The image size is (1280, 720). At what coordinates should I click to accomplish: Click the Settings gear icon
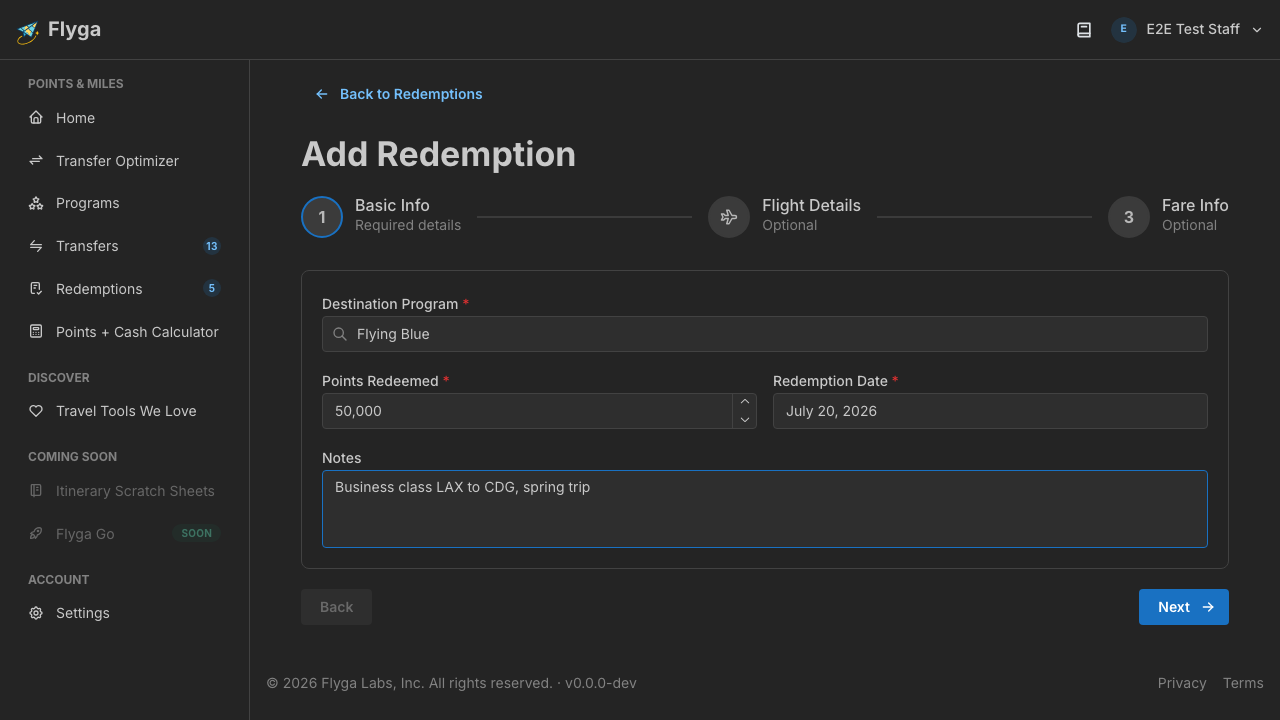point(36,613)
